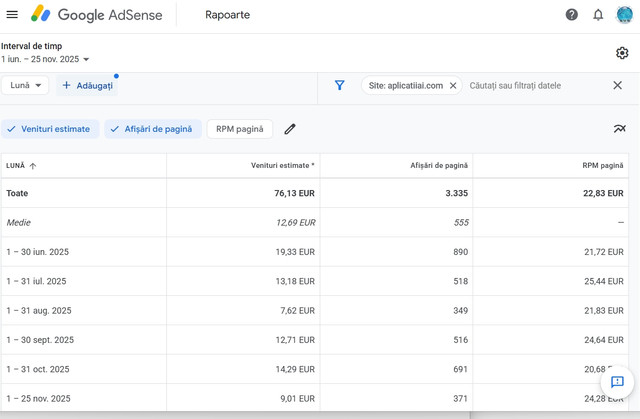The width and height of the screenshot is (640, 419).
Task: Open the user account avatar
Action: (x=624, y=15)
